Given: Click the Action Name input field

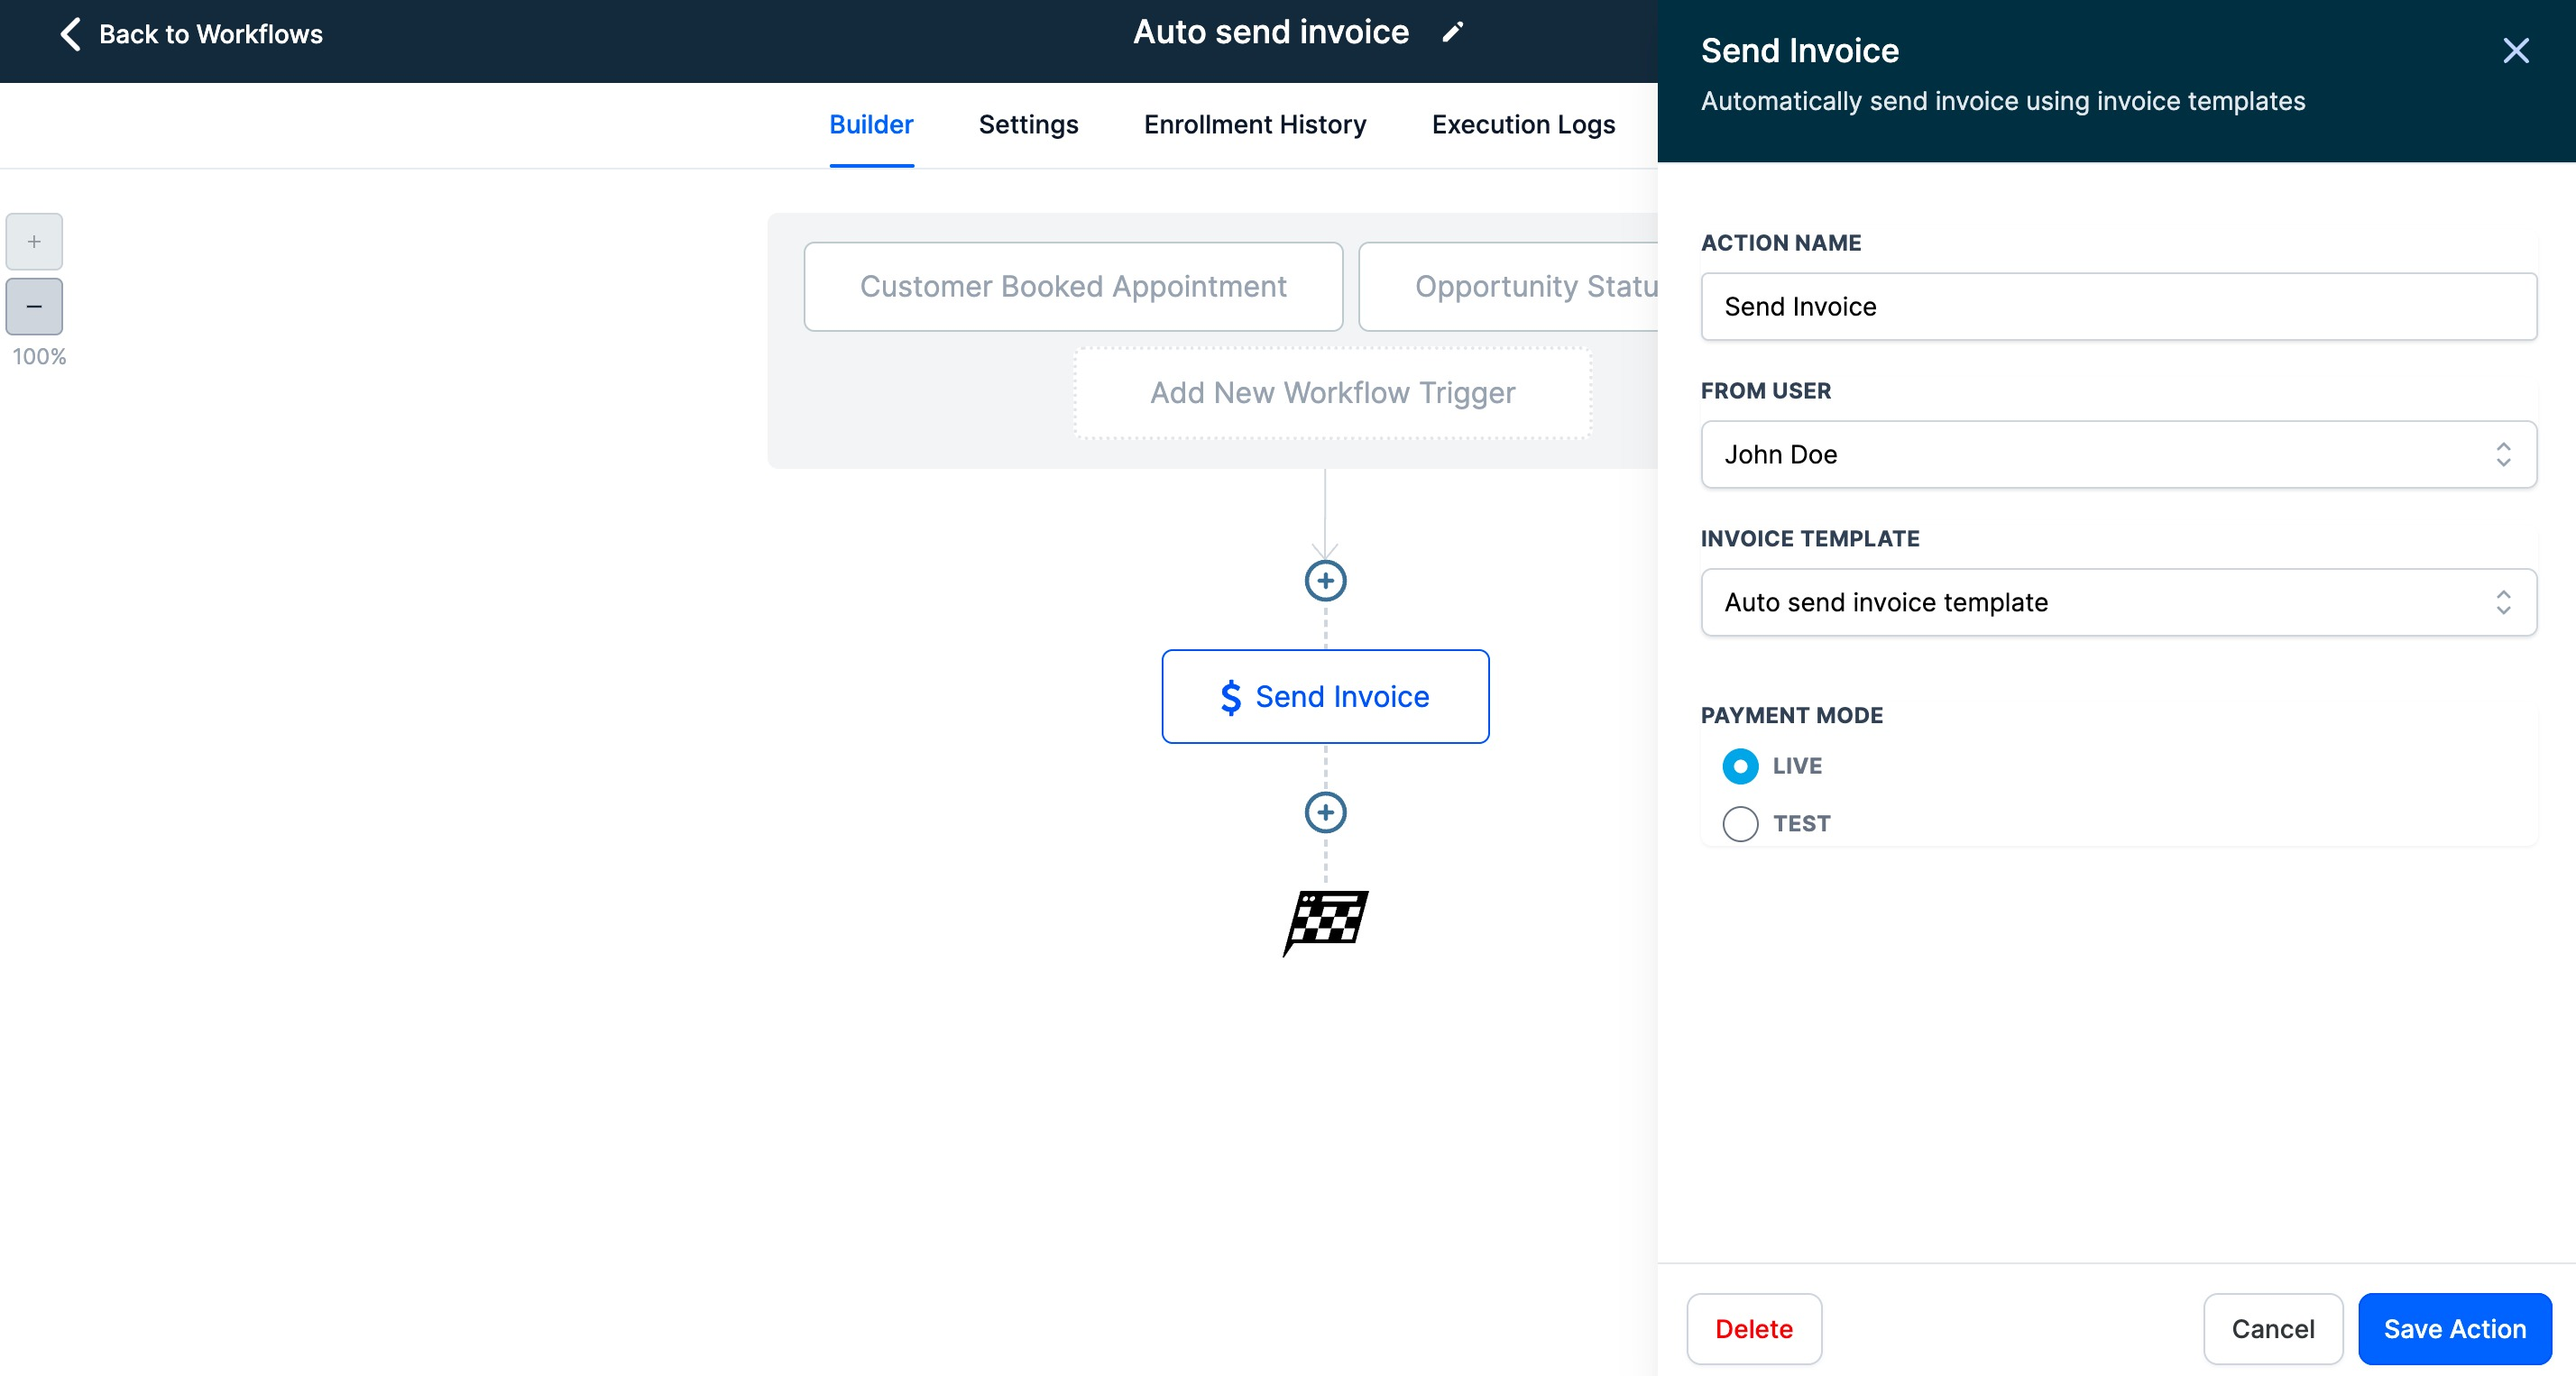Looking at the screenshot, I should tap(2118, 307).
